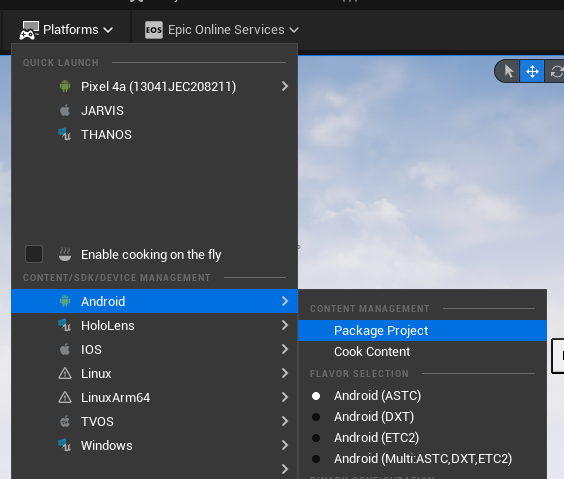Click the Apple TV icon beside TVOS
This screenshot has height=479, width=564.
pos(65,421)
